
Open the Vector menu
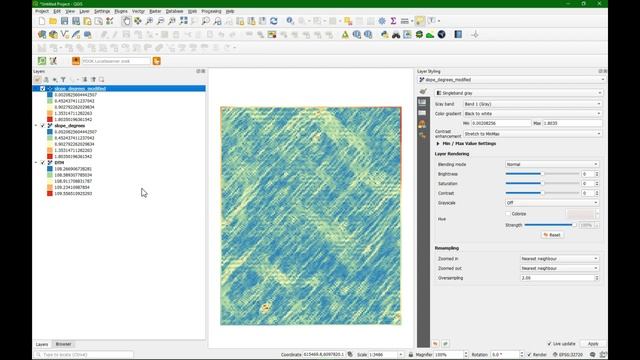tap(138, 11)
